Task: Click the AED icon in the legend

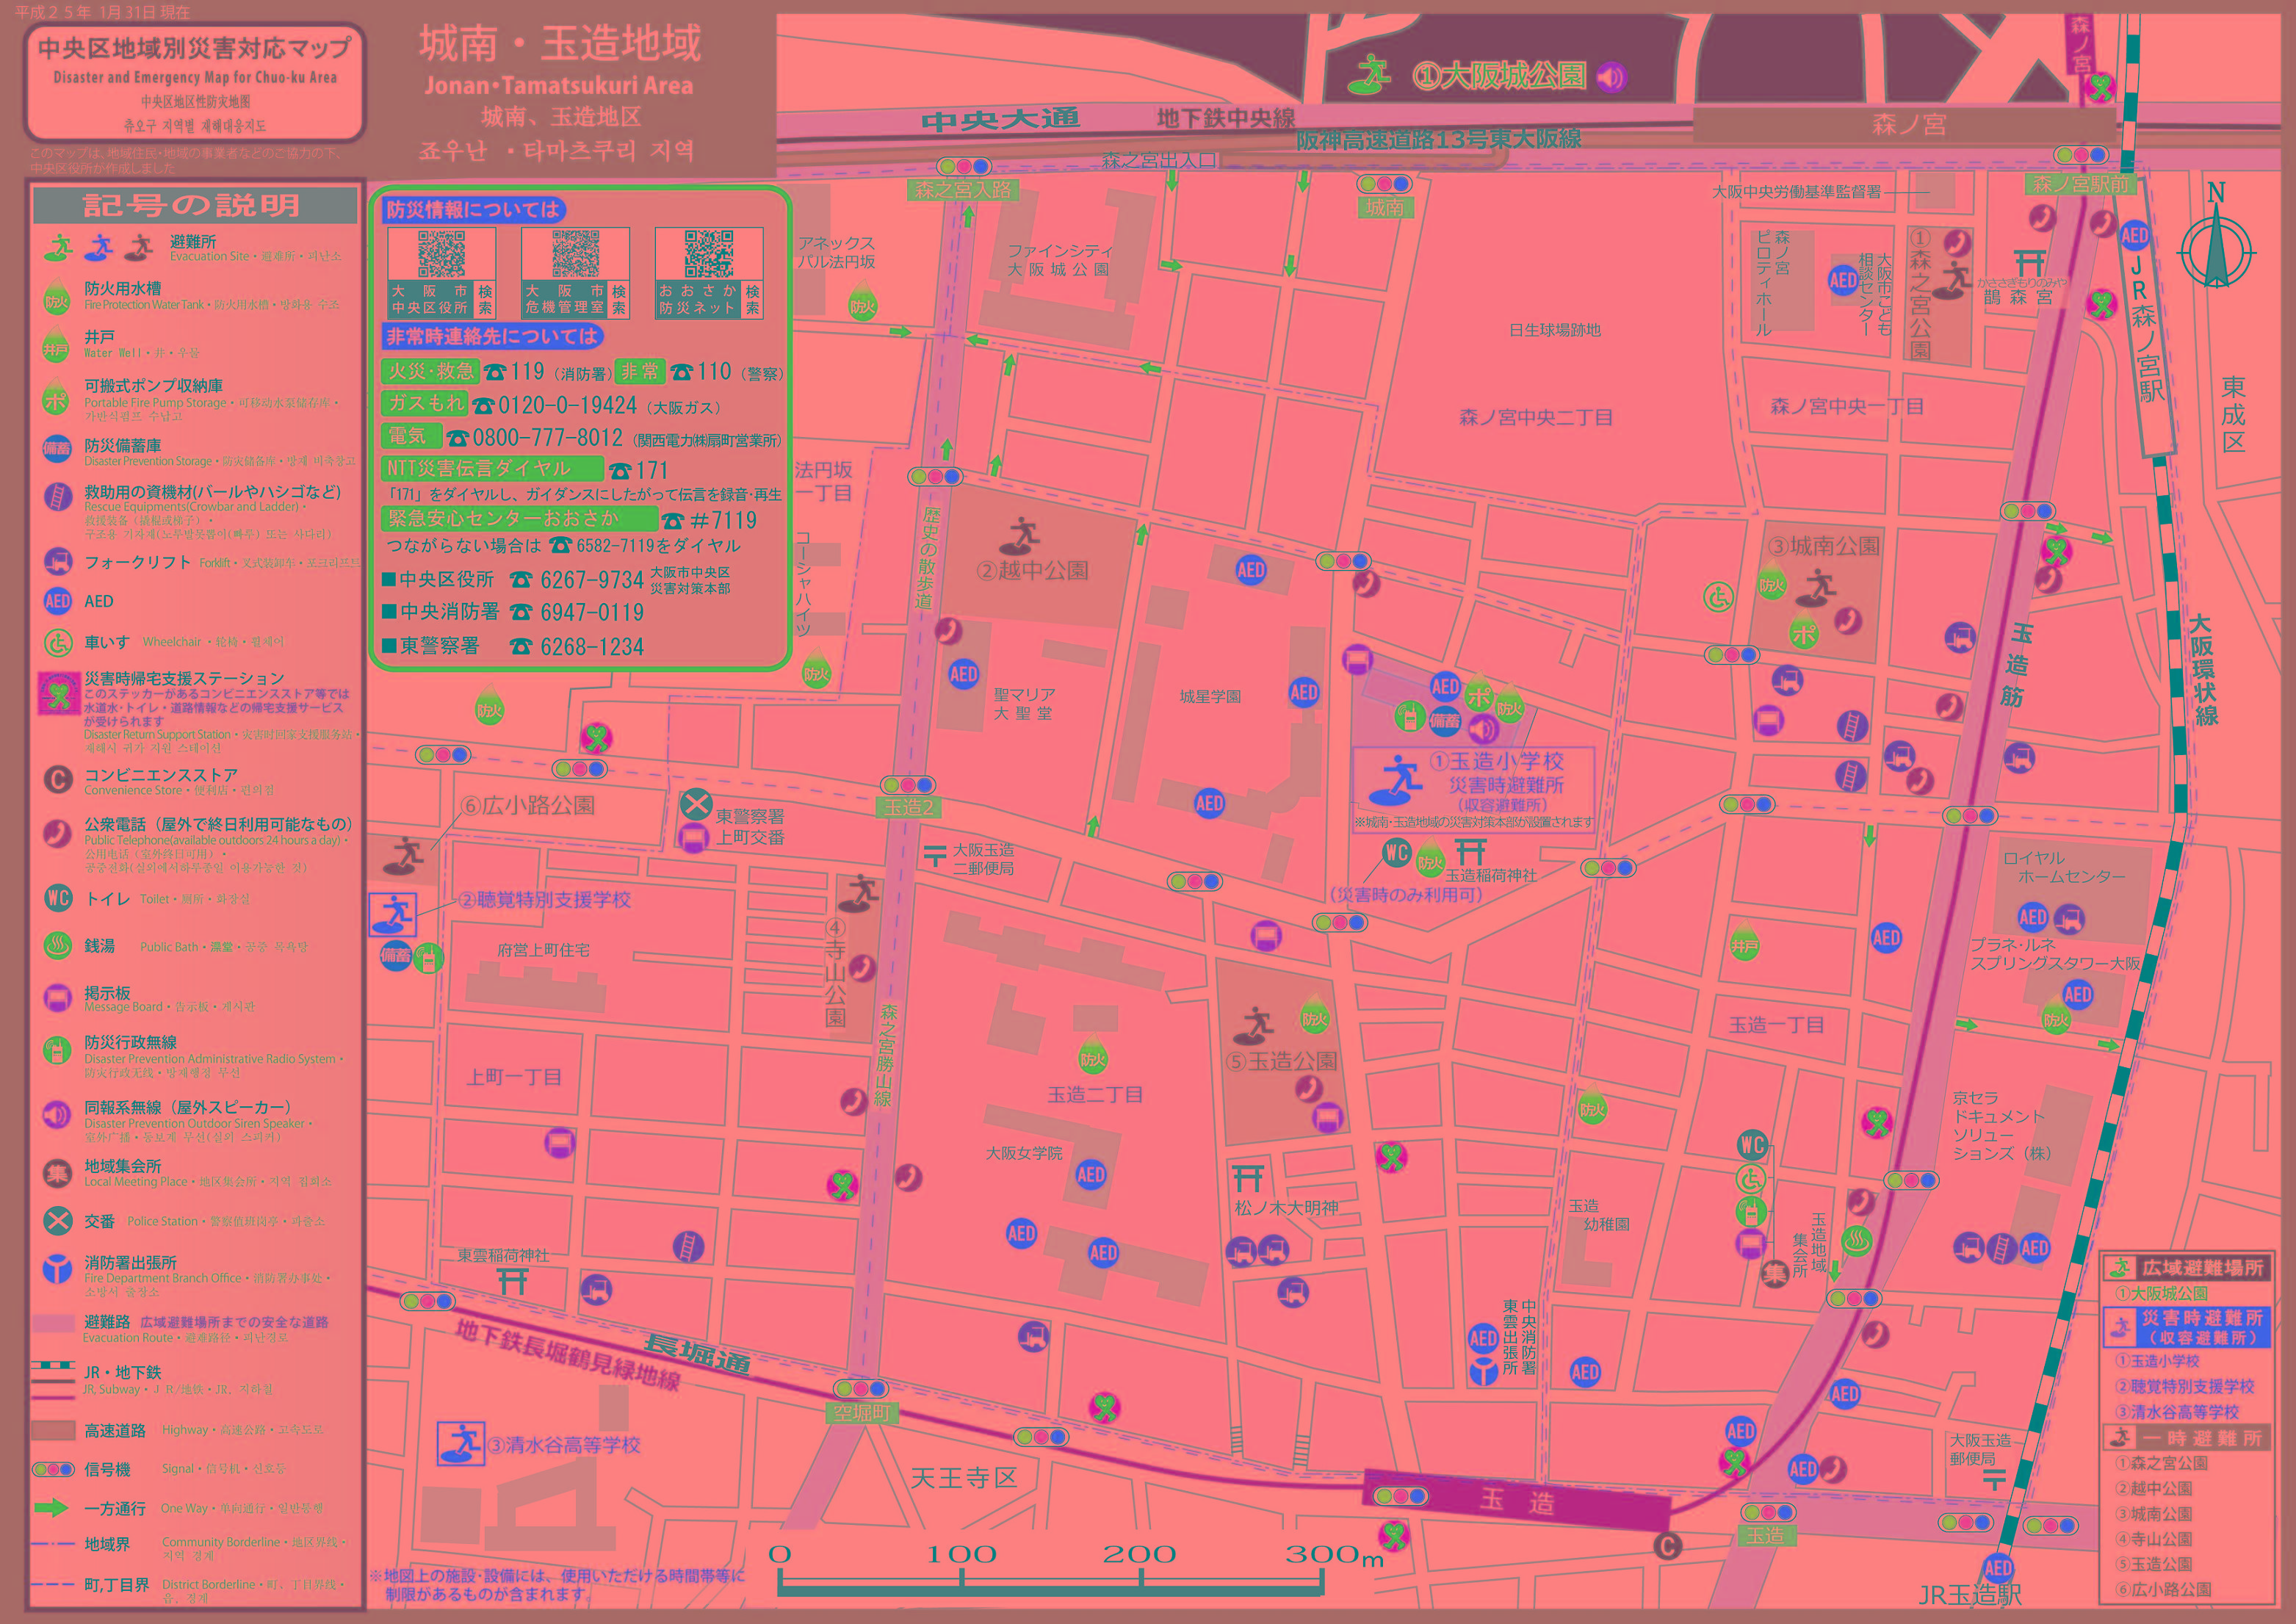Action: pyautogui.click(x=57, y=601)
